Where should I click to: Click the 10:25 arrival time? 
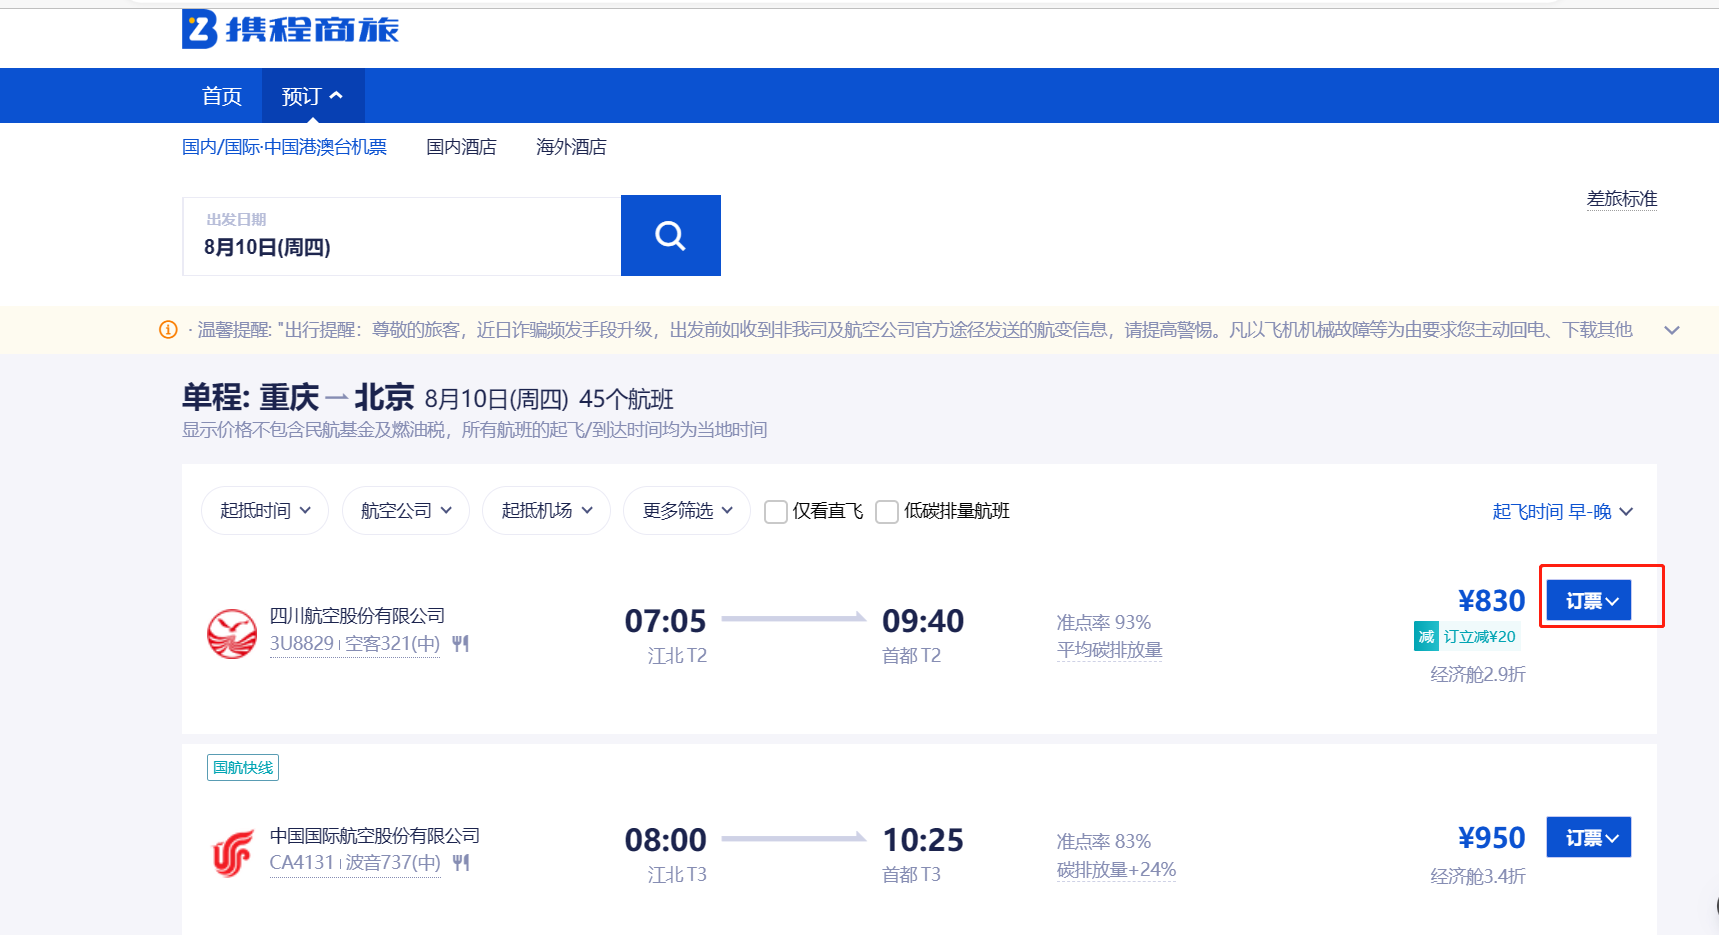pos(923,840)
